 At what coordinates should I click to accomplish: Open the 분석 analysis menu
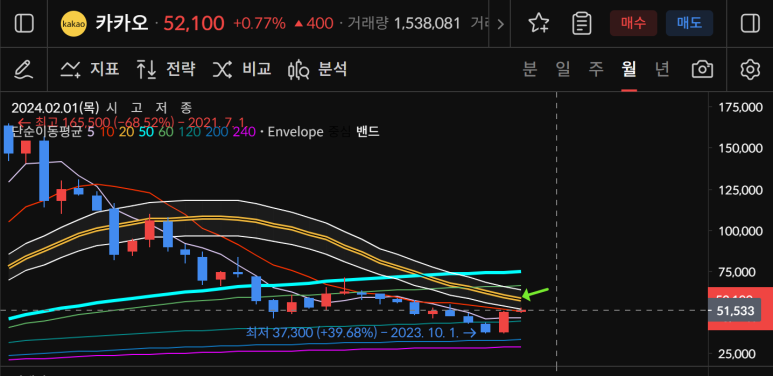318,69
